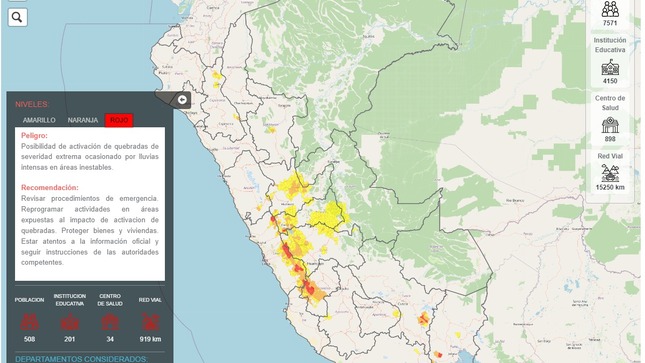Switch to the AMARILLO level tab
Image resolution: width=645 pixels, height=363 pixels.
(39, 120)
